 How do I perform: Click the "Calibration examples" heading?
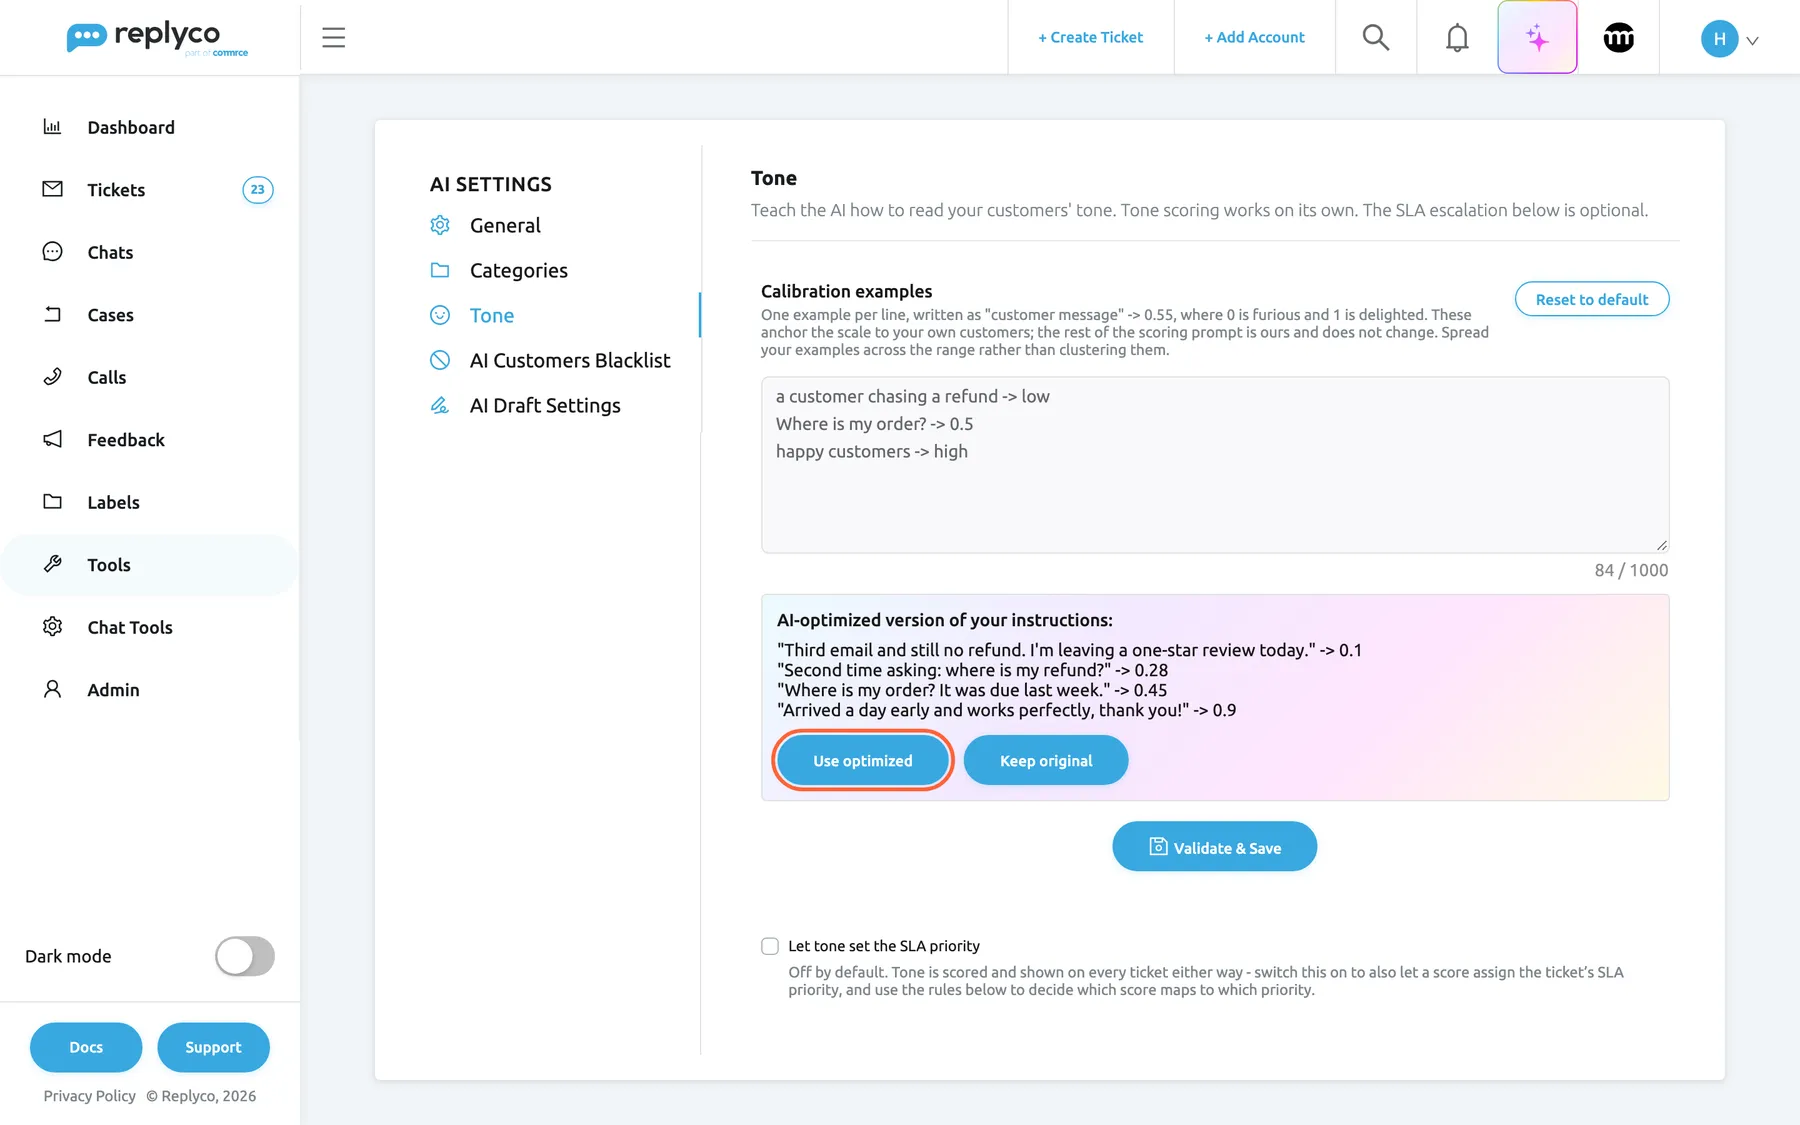point(846,291)
